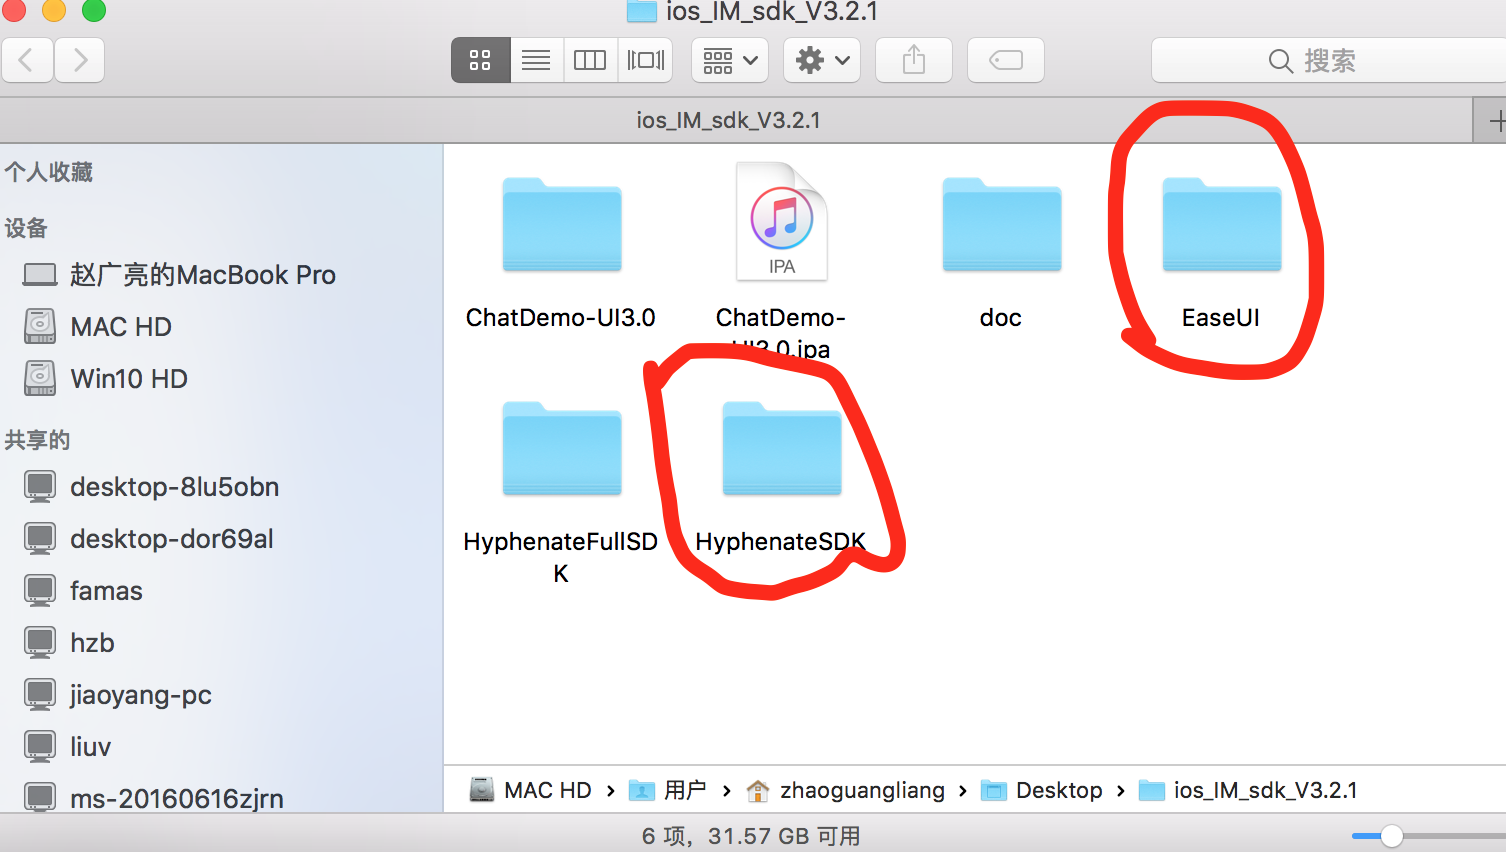1506x852 pixels.
Task: Select the HyphenateSDK folder
Action: [781, 451]
